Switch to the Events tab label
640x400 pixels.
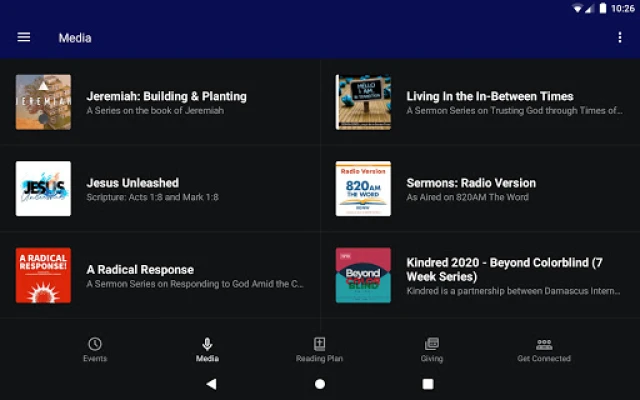95,359
